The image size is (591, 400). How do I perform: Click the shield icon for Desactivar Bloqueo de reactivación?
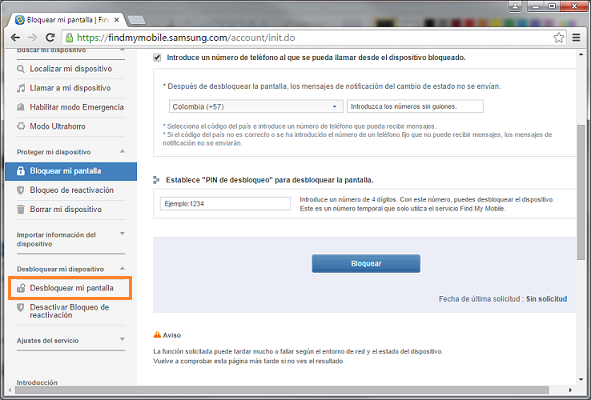(21, 308)
